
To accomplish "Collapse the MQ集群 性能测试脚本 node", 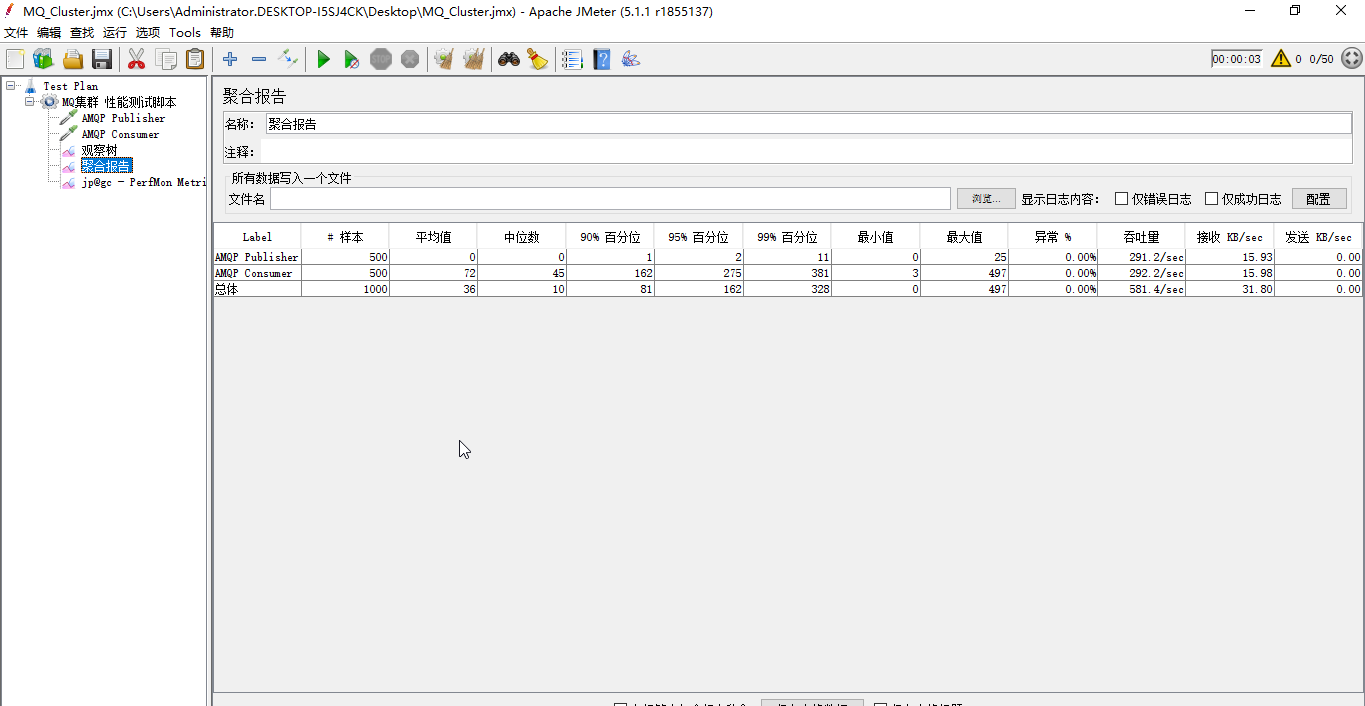I will click(30, 102).
